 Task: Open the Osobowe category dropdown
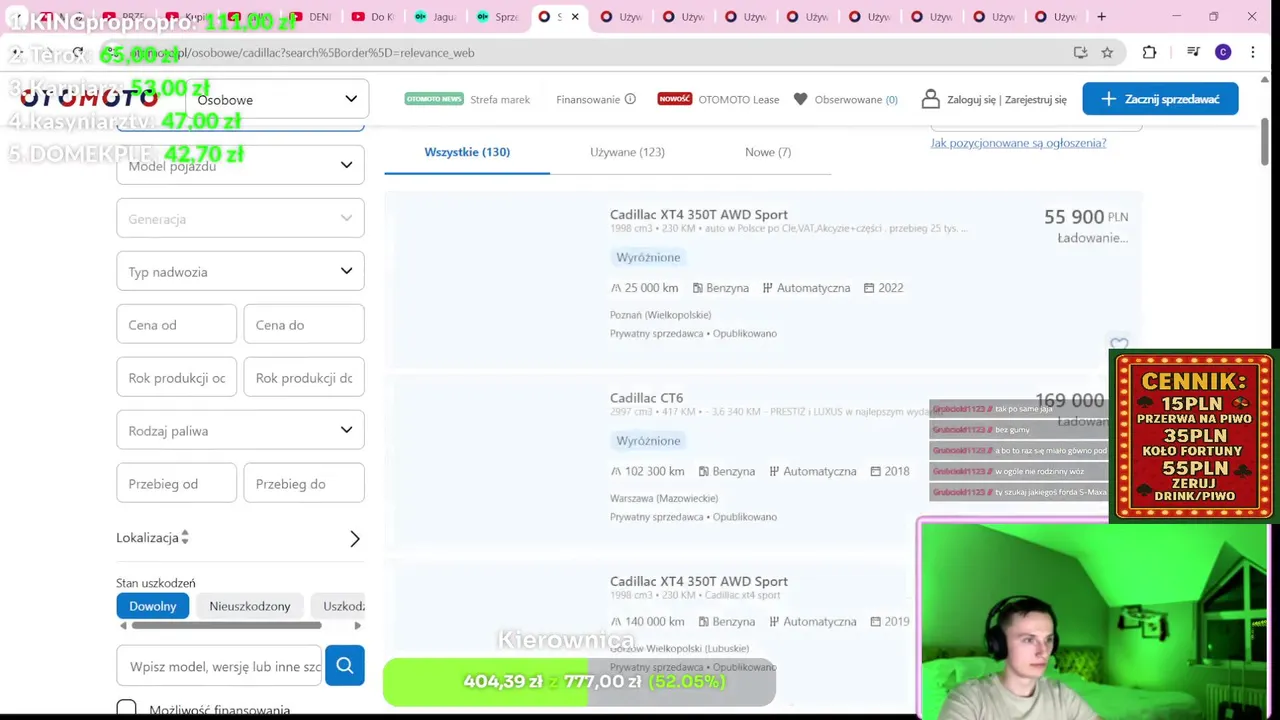tap(277, 99)
